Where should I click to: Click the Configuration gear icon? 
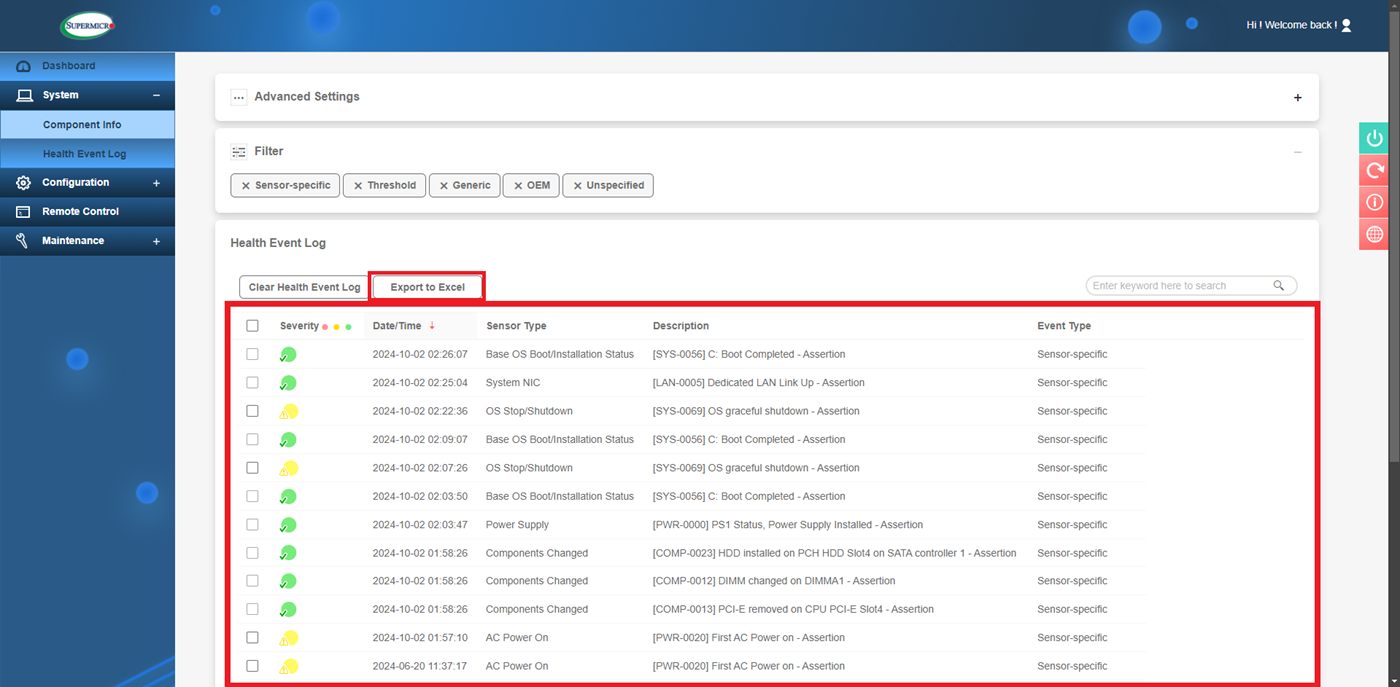click(24, 183)
